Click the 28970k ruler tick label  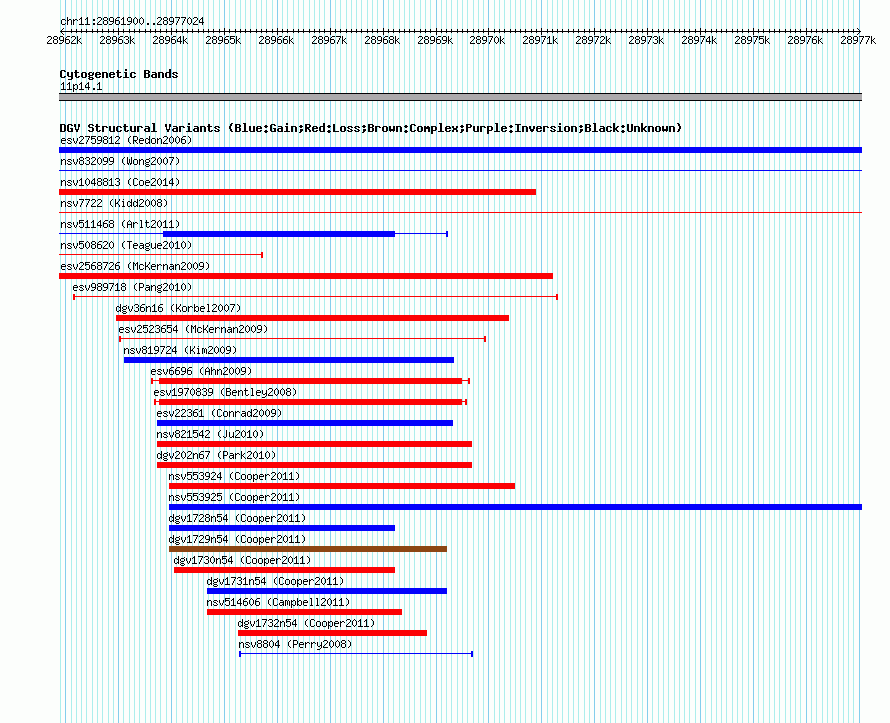pyautogui.click(x=487, y=40)
